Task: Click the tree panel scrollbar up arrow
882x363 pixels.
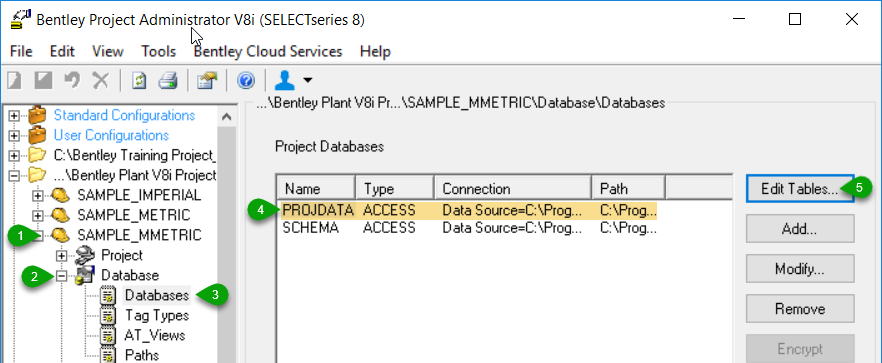Action: click(227, 117)
